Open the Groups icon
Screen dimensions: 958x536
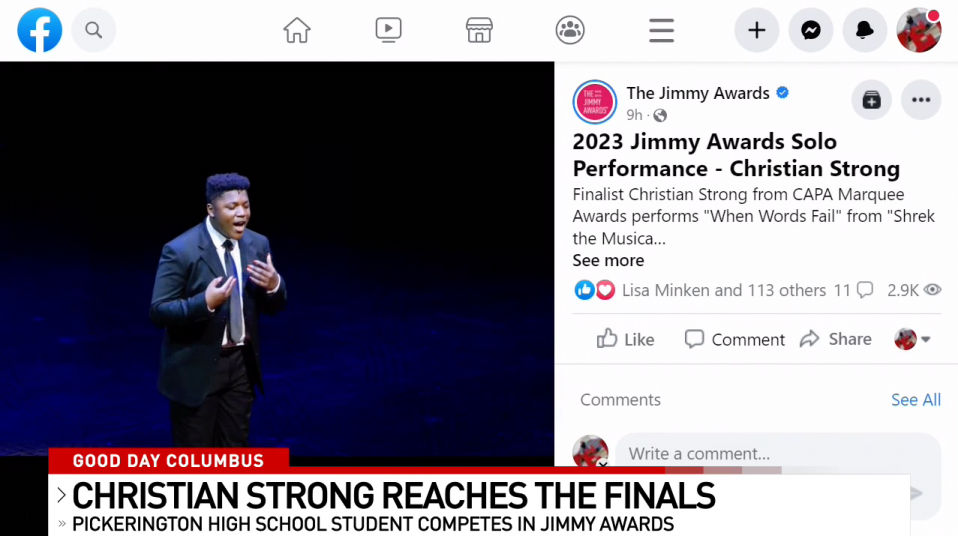pos(570,30)
